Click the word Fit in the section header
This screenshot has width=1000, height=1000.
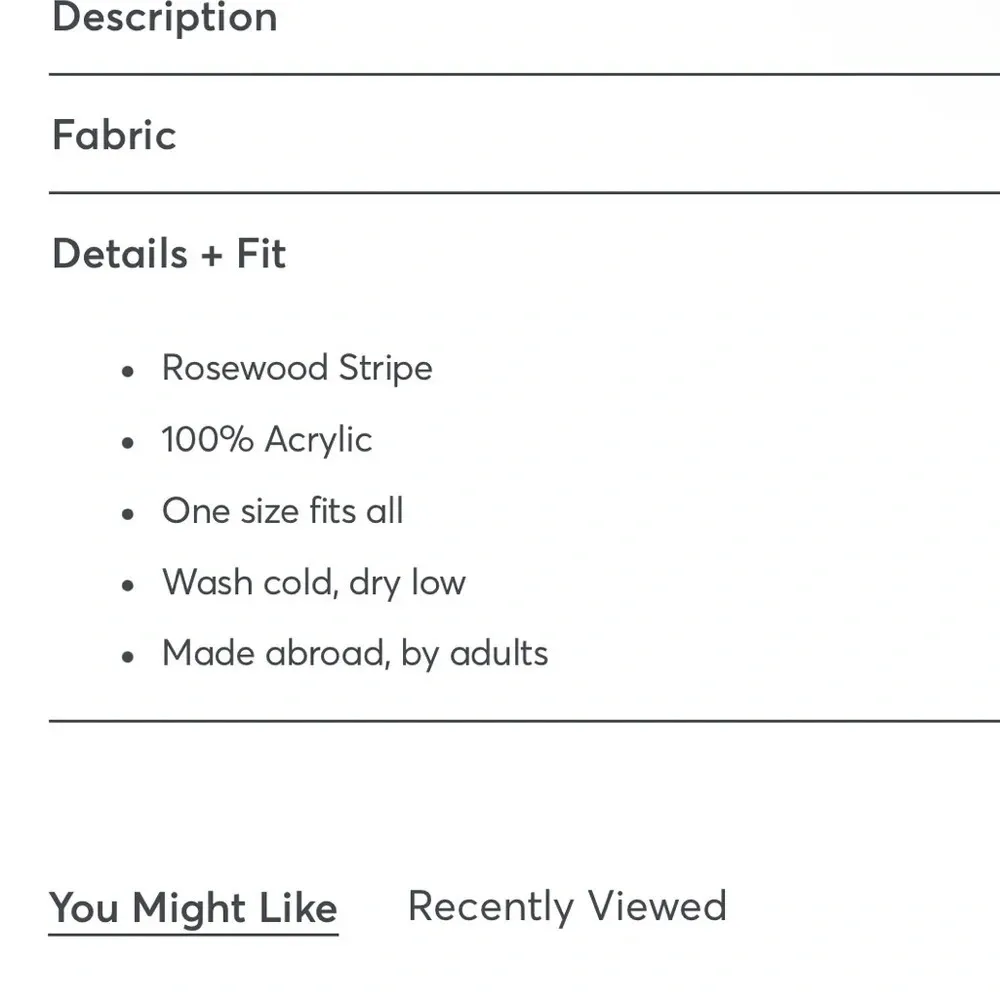[x=261, y=254]
